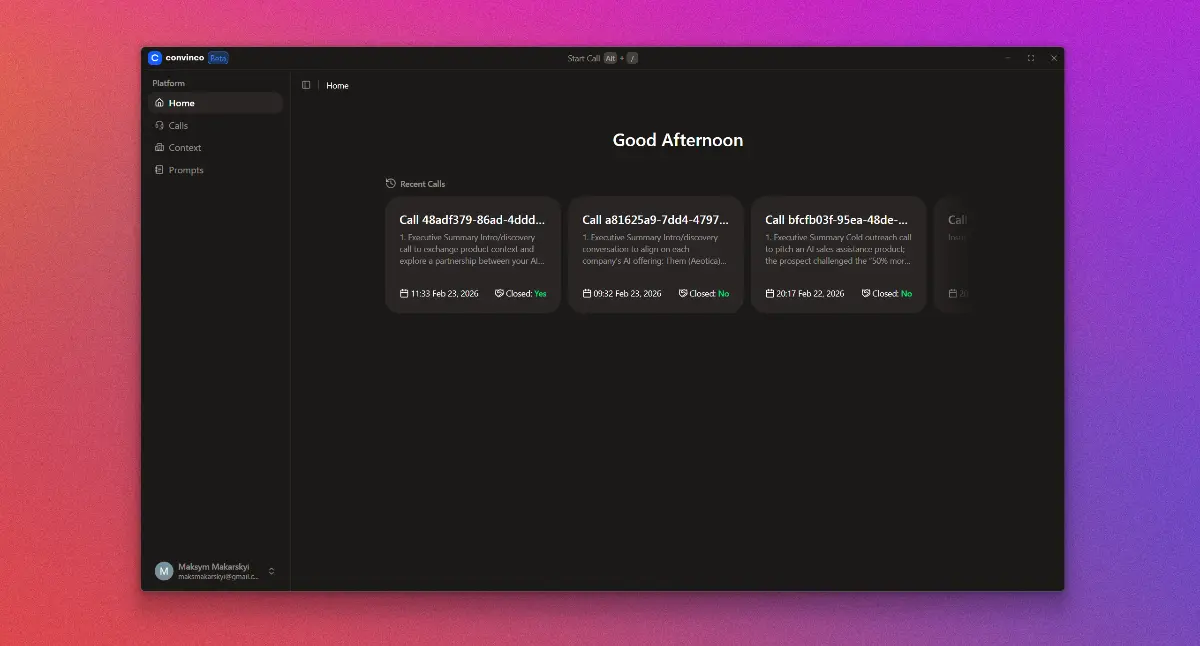Click the Home house icon in the sidebar

[160, 103]
